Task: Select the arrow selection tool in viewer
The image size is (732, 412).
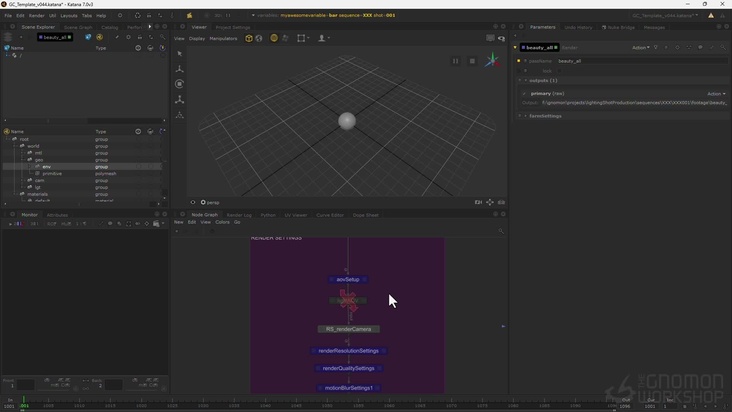Action: pyautogui.click(x=179, y=53)
